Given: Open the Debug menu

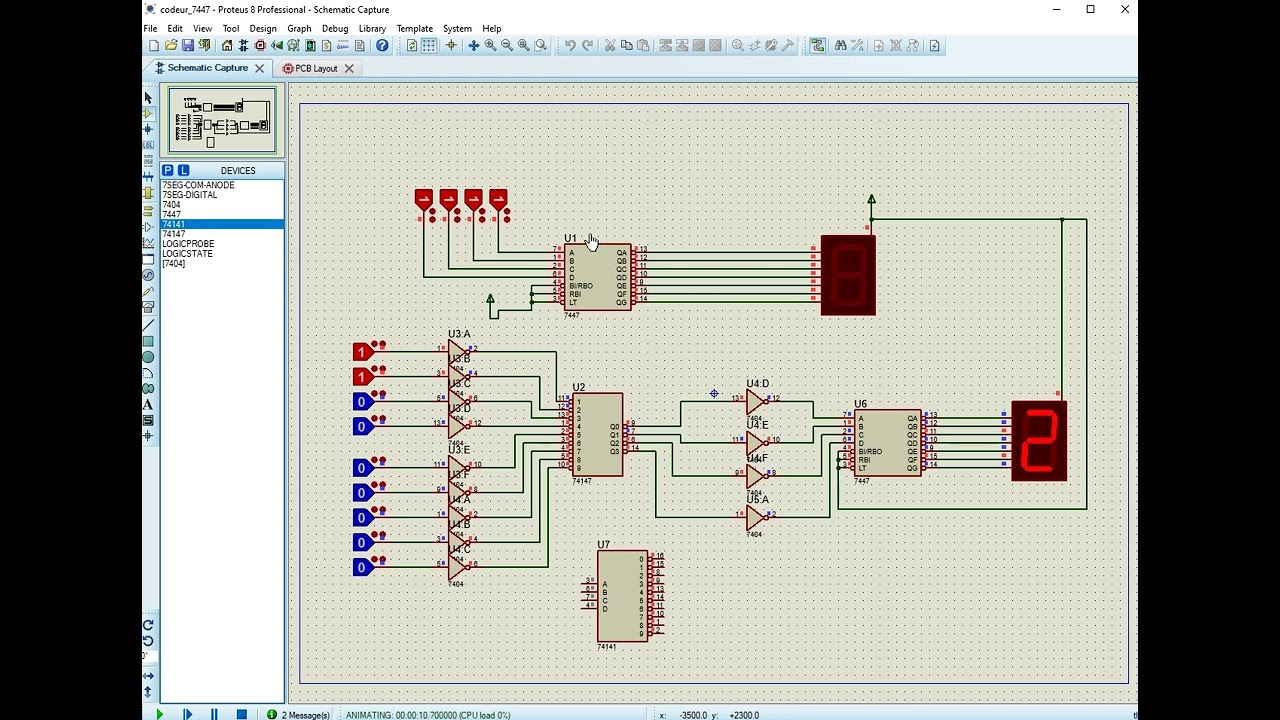Looking at the screenshot, I should click(x=335, y=28).
